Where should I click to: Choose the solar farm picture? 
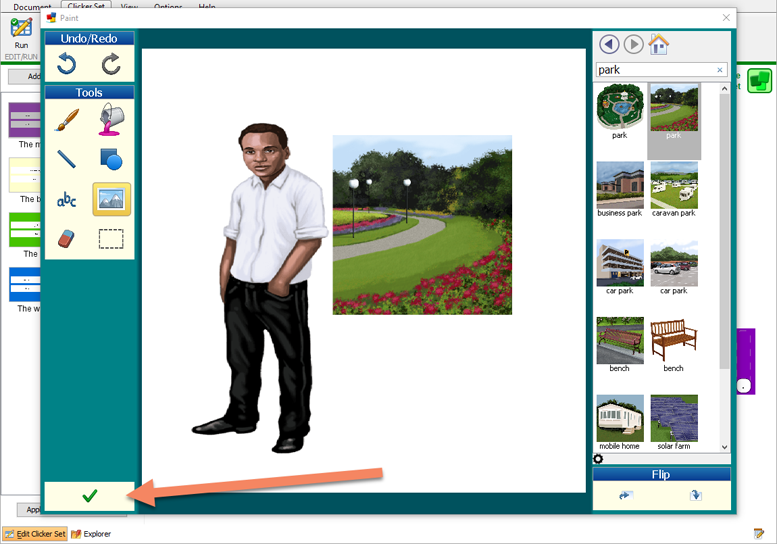674,422
